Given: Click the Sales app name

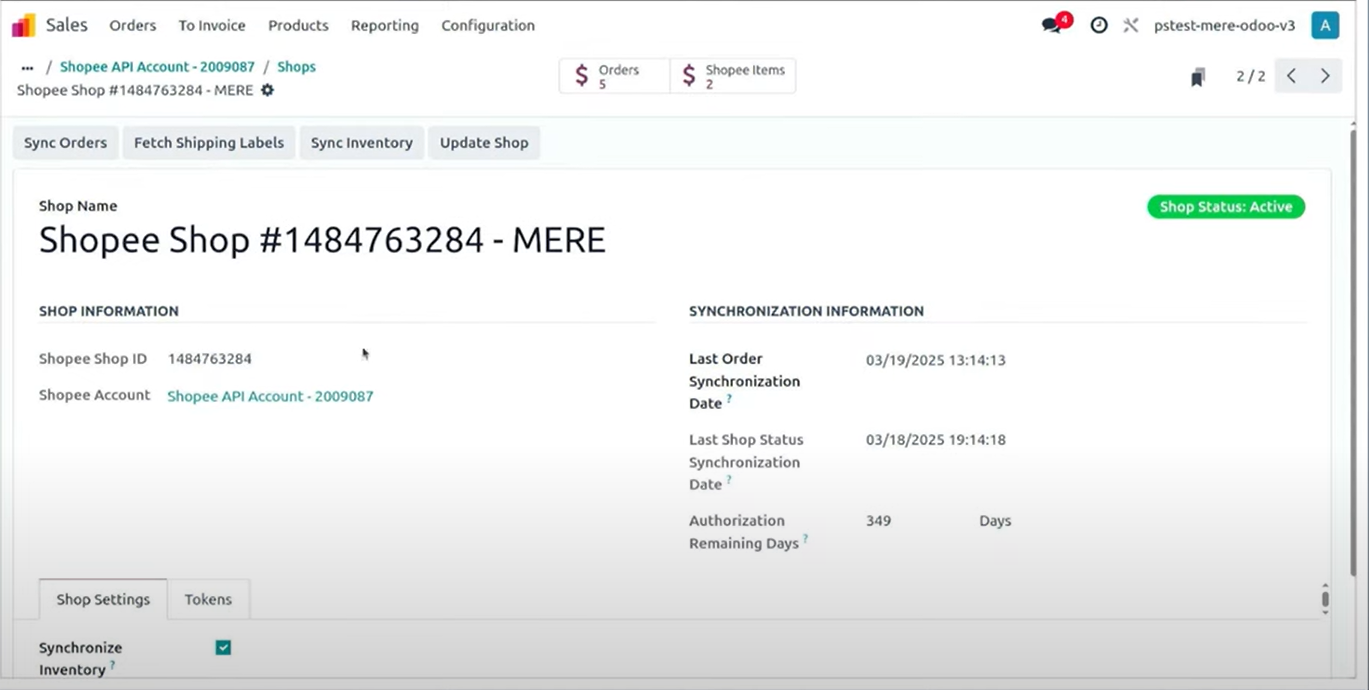Looking at the screenshot, I should pyautogui.click(x=67, y=25).
